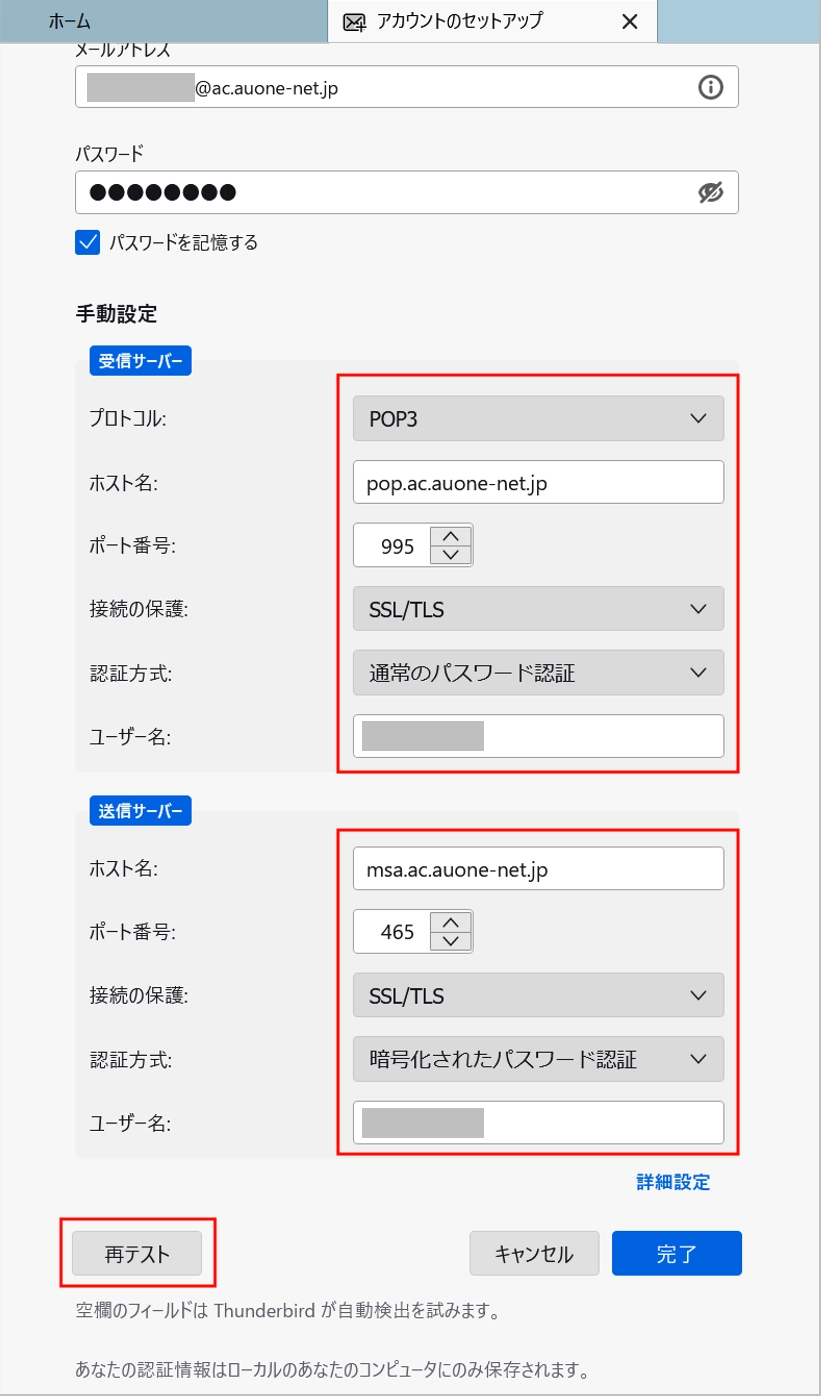Click the キャンセル button
821x1396 pixels.
point(535,1254)
